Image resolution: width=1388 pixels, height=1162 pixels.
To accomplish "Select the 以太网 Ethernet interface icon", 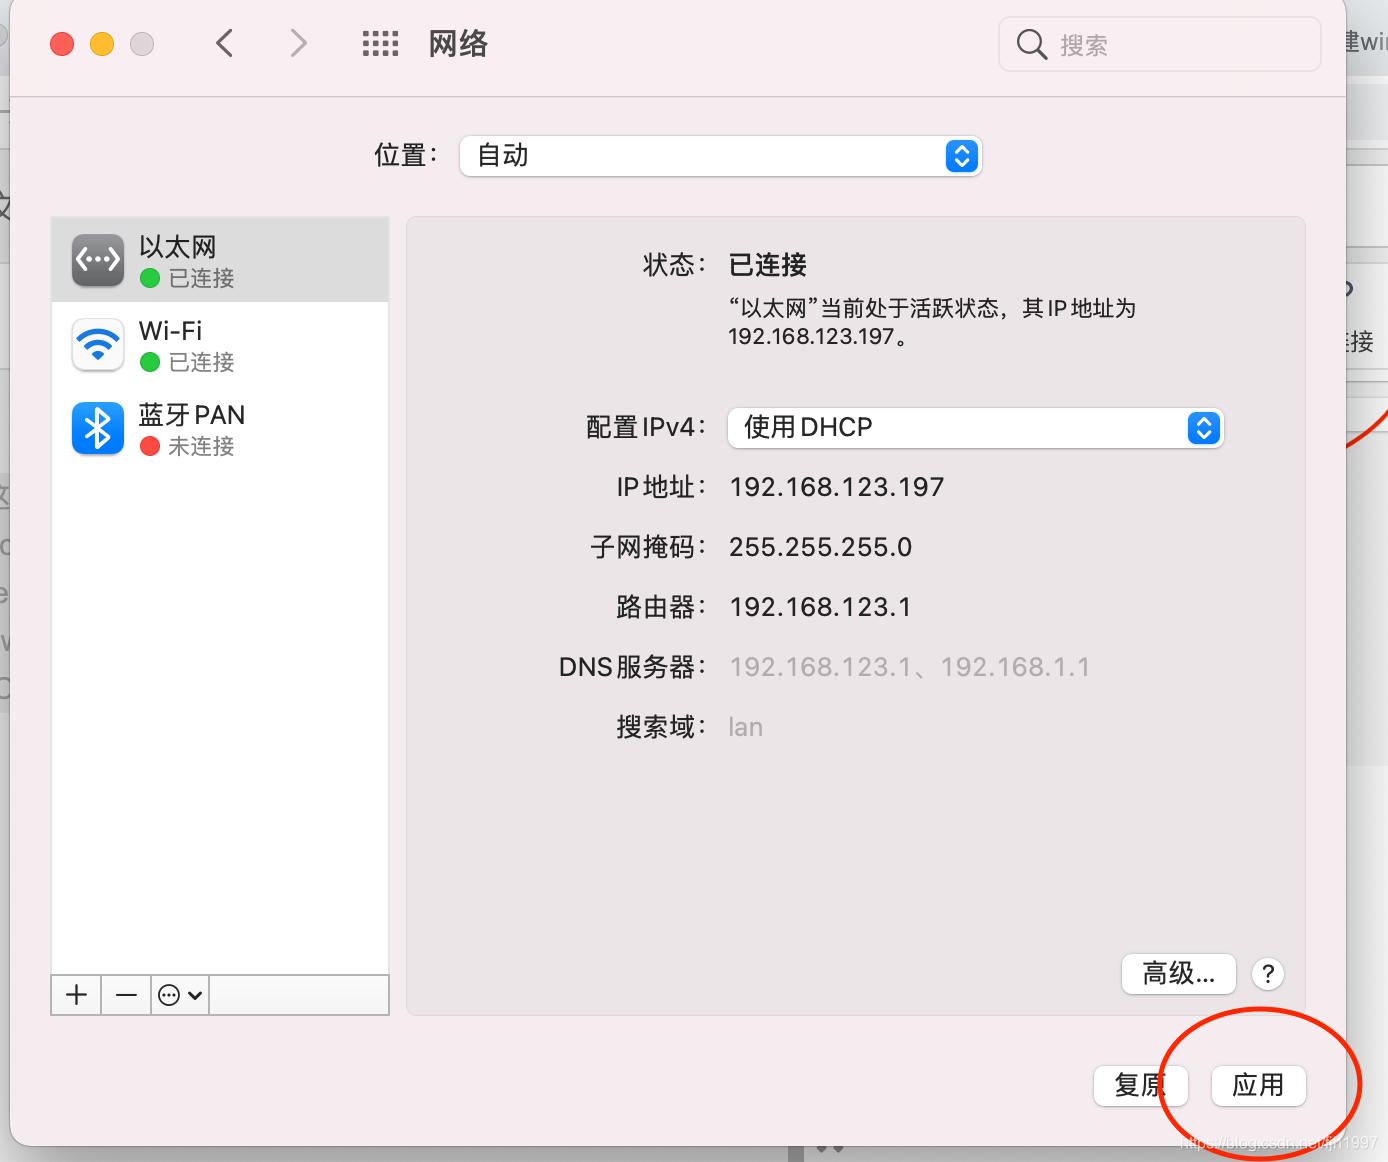I will point(97,259).
